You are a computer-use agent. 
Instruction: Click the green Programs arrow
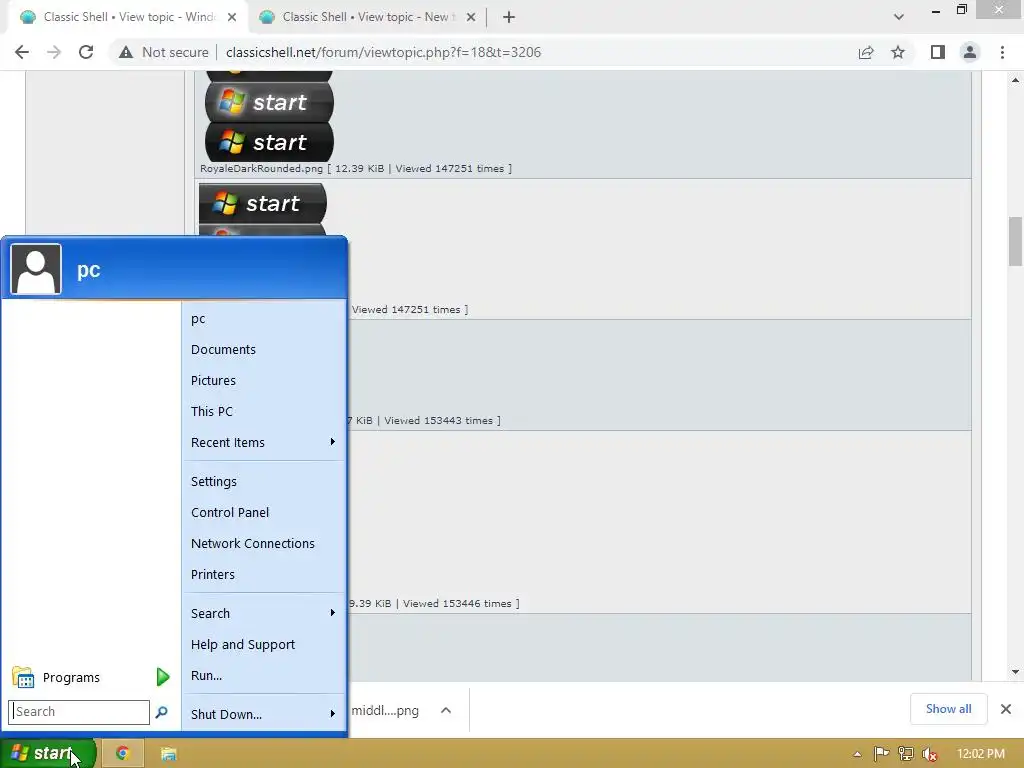click(x=163, y=677)
